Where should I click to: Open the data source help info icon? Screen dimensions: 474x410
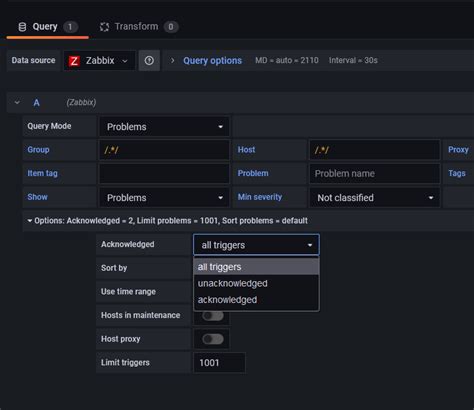pos(149,61)
